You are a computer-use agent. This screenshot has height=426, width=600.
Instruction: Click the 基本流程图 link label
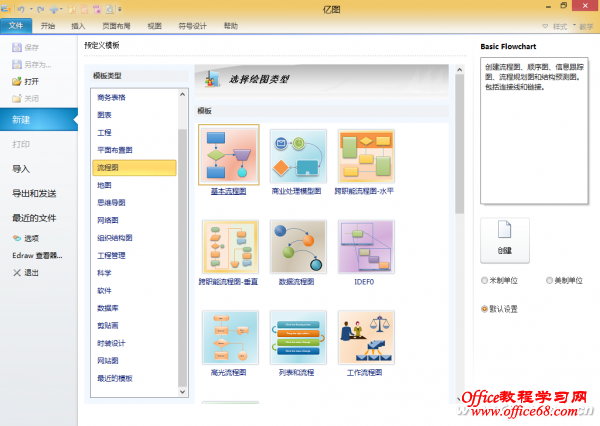(228, 191)
